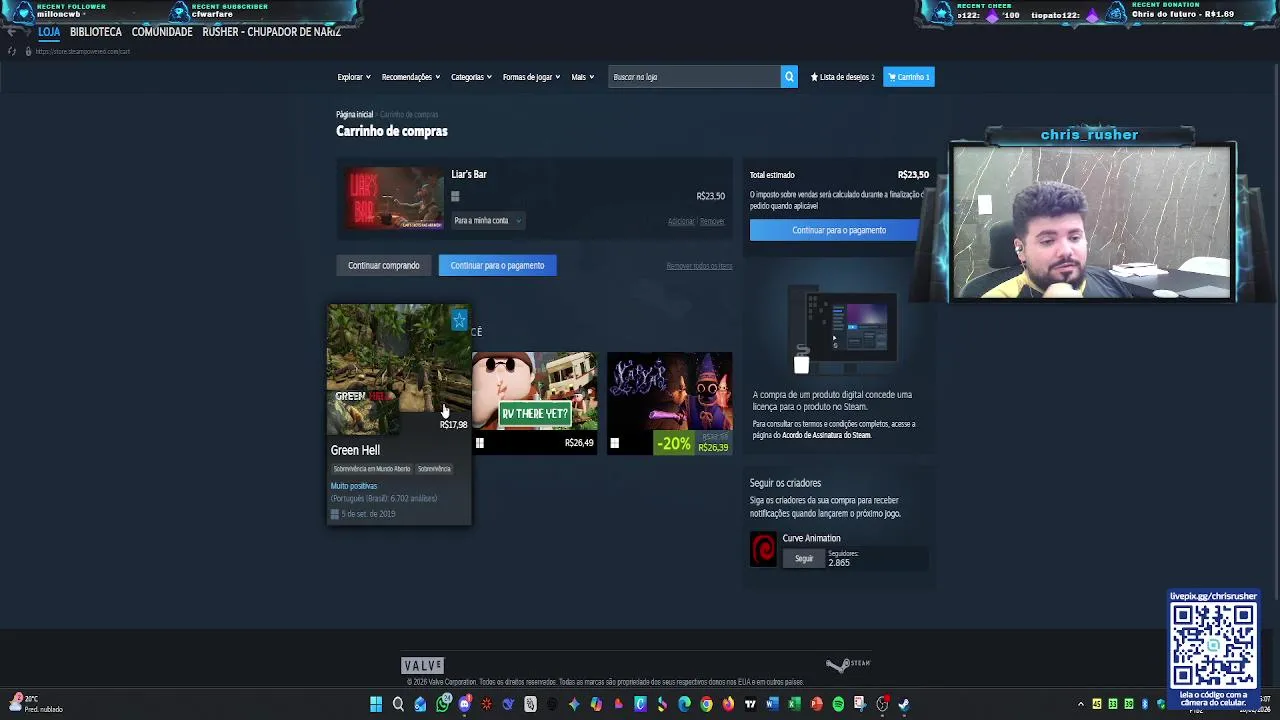Open WhatsApp from the taskbar
1280x720 pixels.
tap(443, 704)
